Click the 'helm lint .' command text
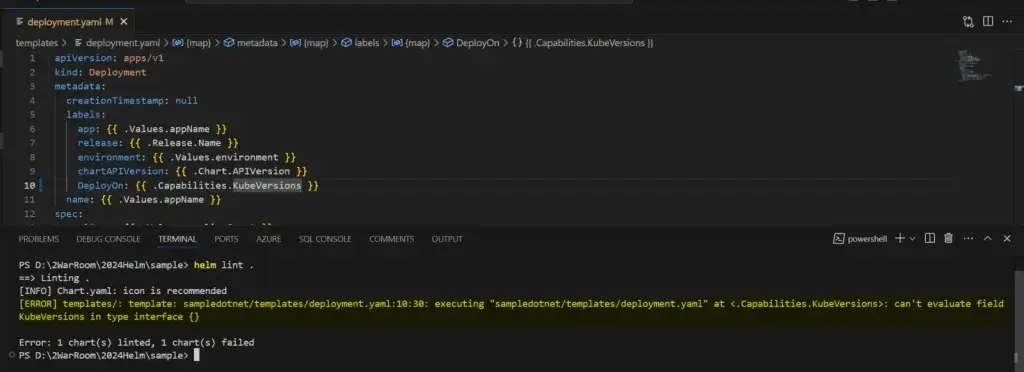The height and width of the screenshot is (372, 1024). (x=224, y=266)
